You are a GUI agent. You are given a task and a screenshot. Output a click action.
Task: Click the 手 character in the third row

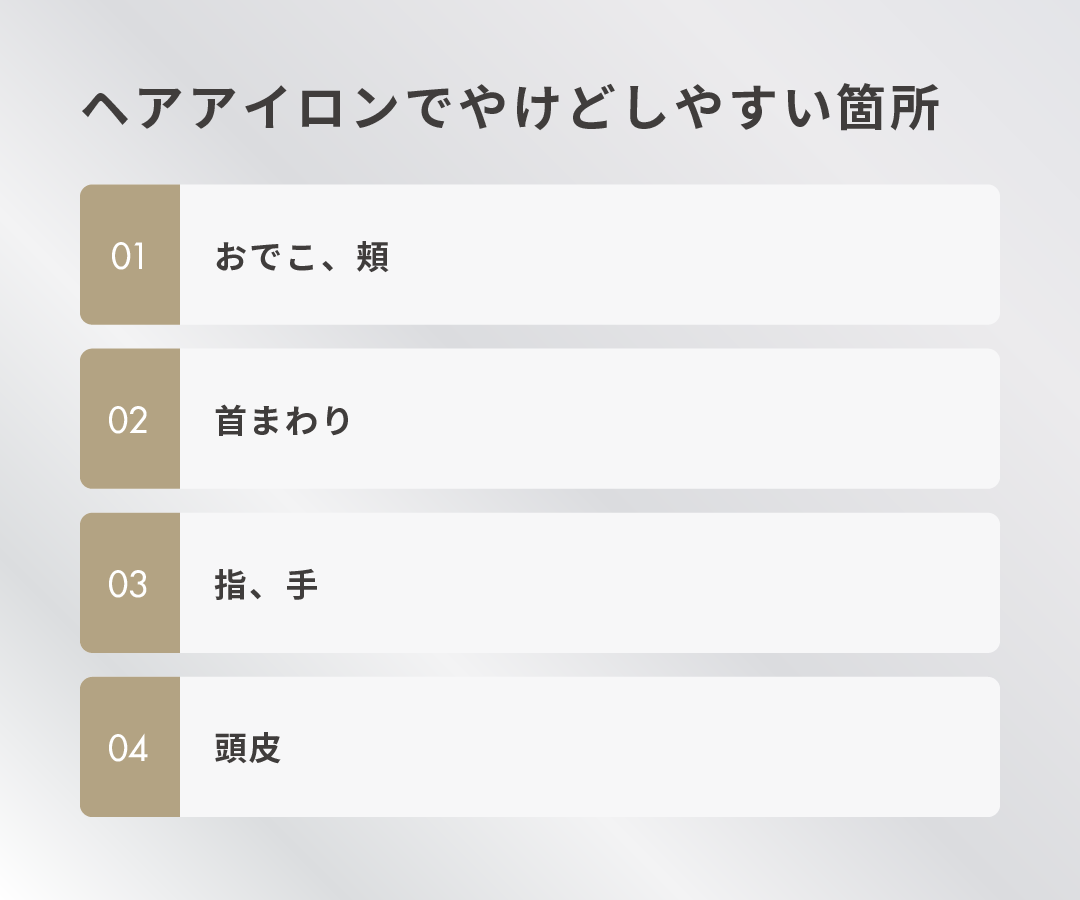coord(302,585)
